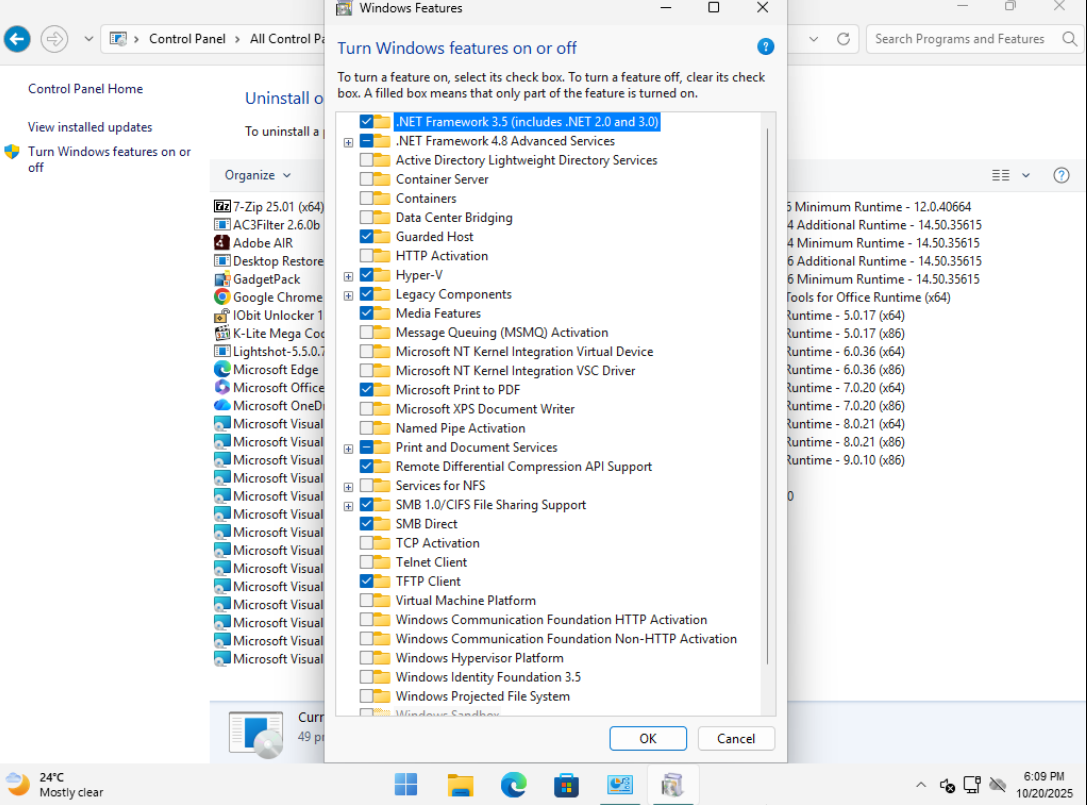This screenshot has width=1087, height=805.
Task: Expand .NET Framework 4.8 Advanced Services
Action: (x=349, y=142)
